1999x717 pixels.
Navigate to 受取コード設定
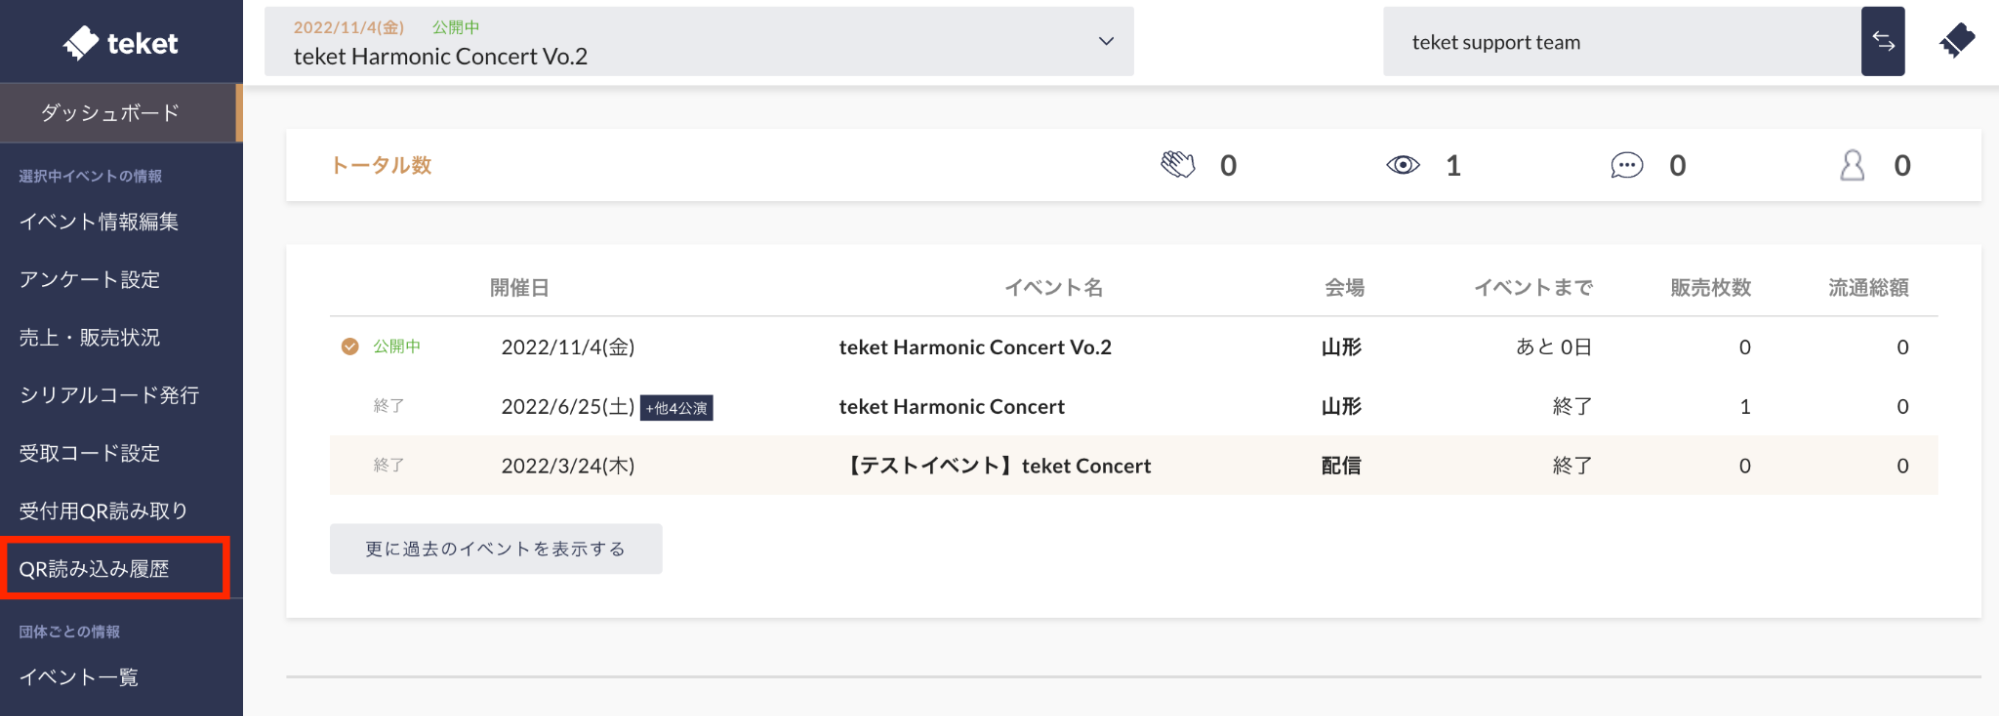point(90,454)
